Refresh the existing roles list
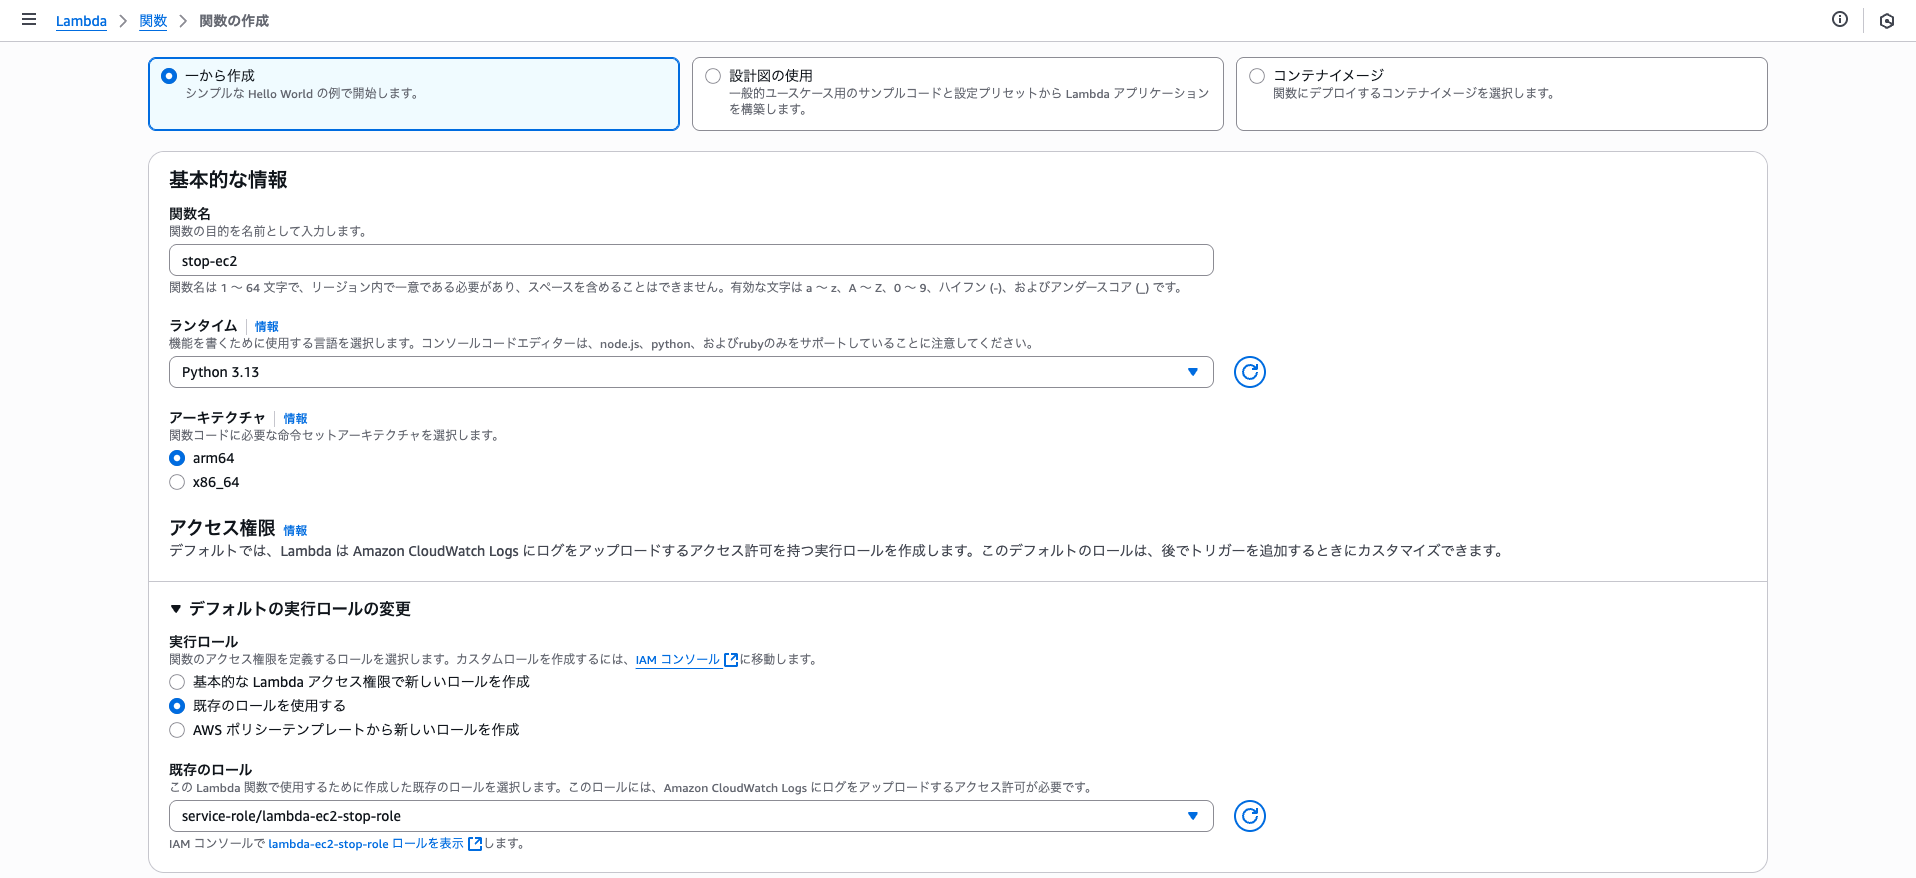Image resolution: width=1916 pixels, height=878 pixels. coord(1250,816)
